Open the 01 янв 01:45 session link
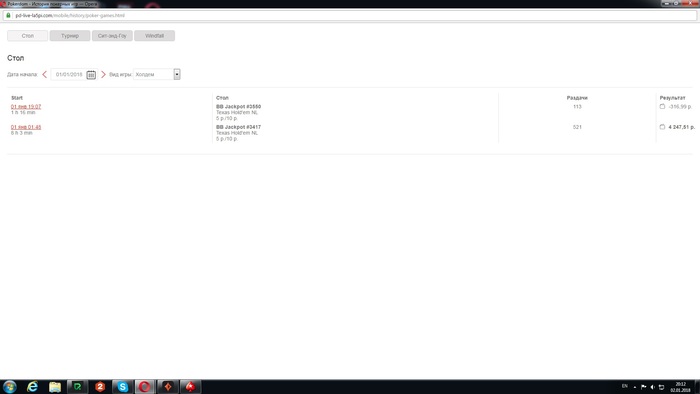This screenshot has height=394, width=700. click(x=26, y=127)
